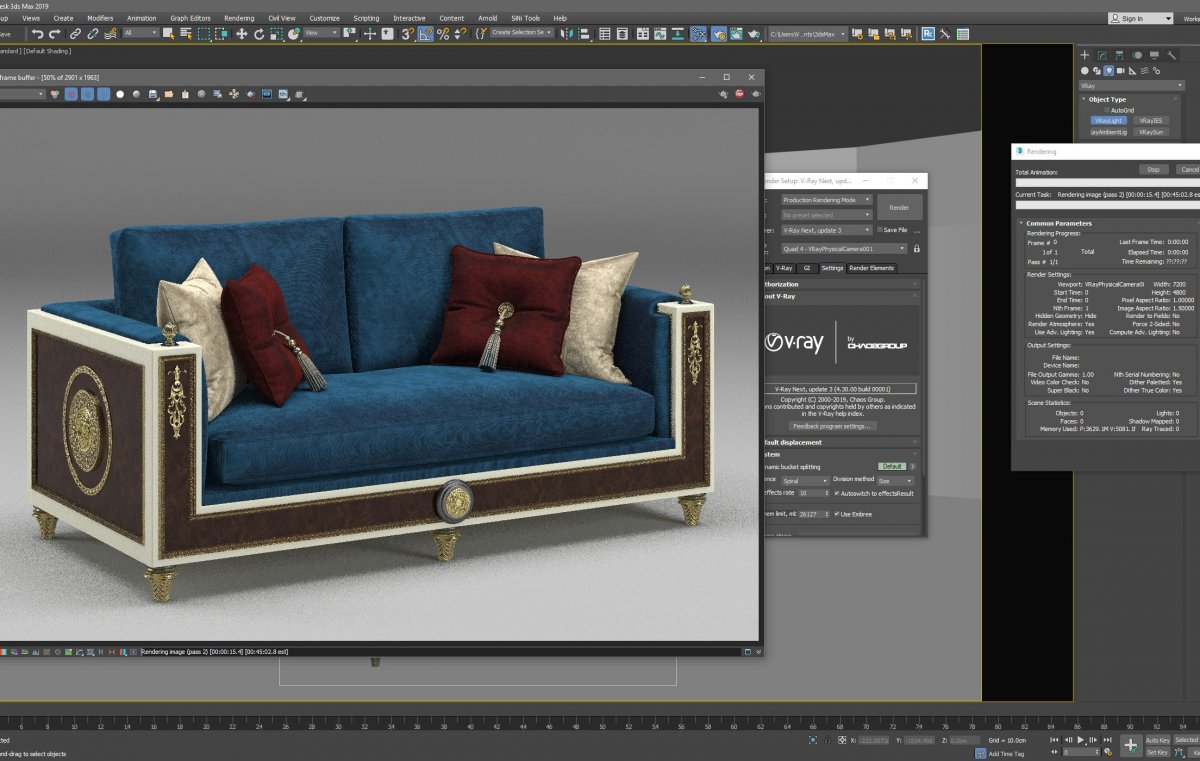Open the View reference coordinate dropdown

click(x=320, y=33)
